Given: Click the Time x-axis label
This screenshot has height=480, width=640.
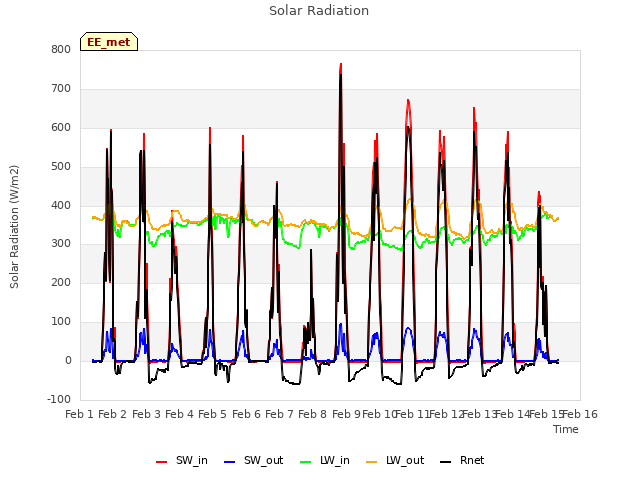Looking at the screenshot, I should click(x=566, y=429).
